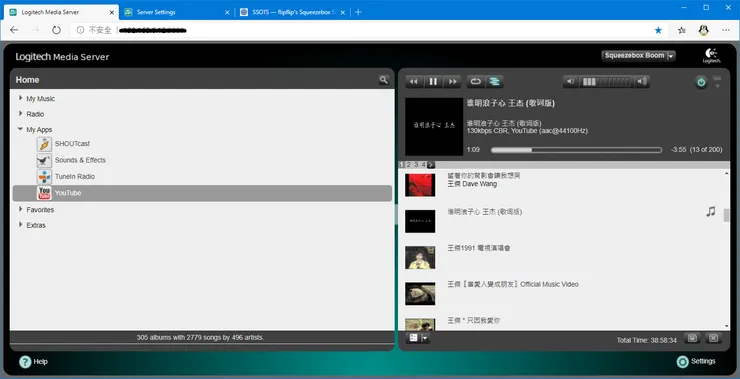The width and height of the screenshot is (740, 379).
Task: Go to playlist page 2
Action: click(x=409, y=165)
